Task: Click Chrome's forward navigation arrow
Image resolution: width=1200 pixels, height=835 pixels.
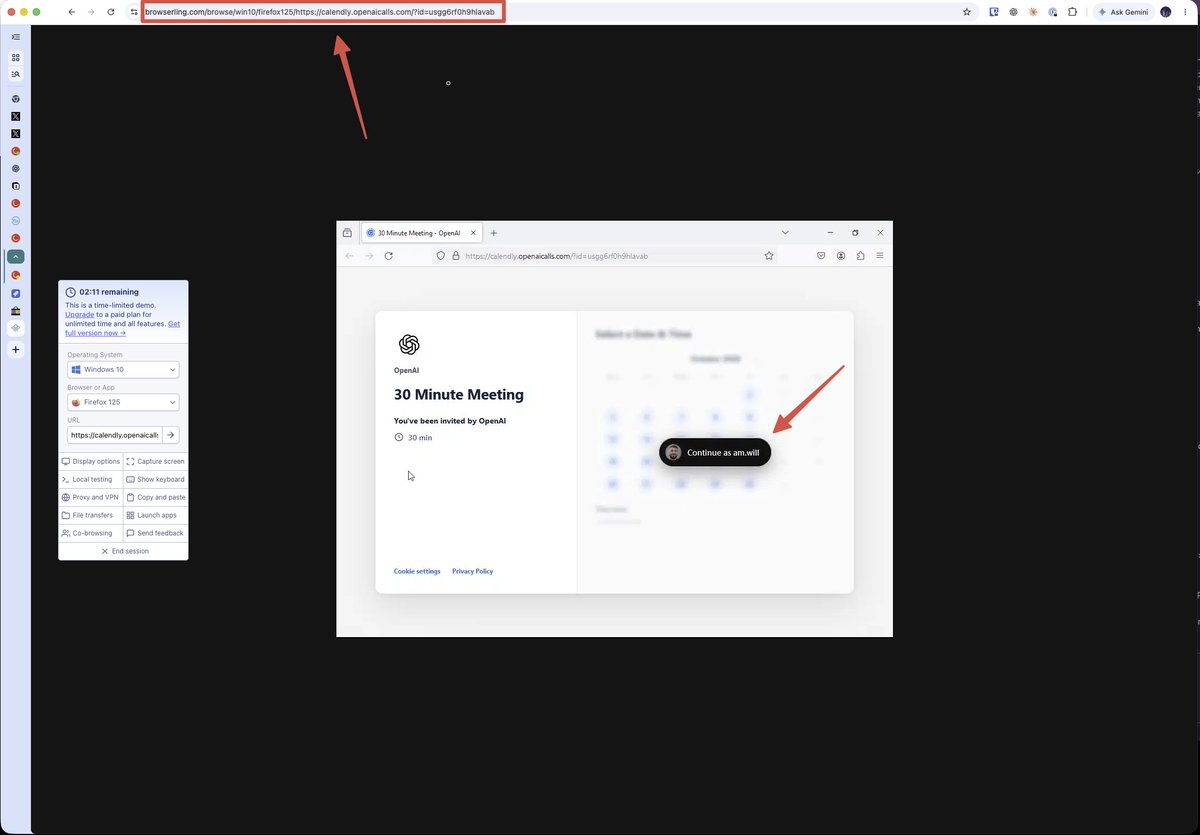Action: coord(91,12)
